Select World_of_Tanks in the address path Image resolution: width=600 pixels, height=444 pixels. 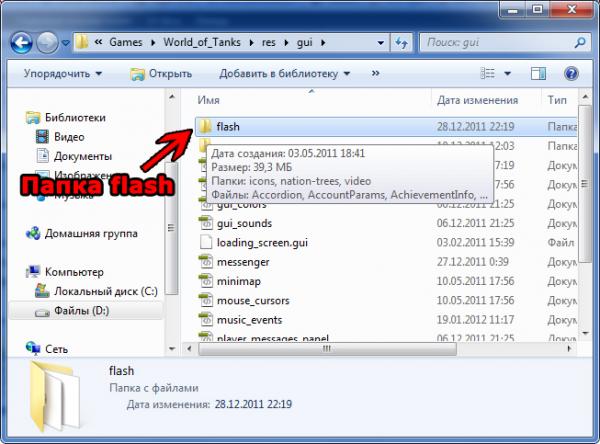click(202, 42)
